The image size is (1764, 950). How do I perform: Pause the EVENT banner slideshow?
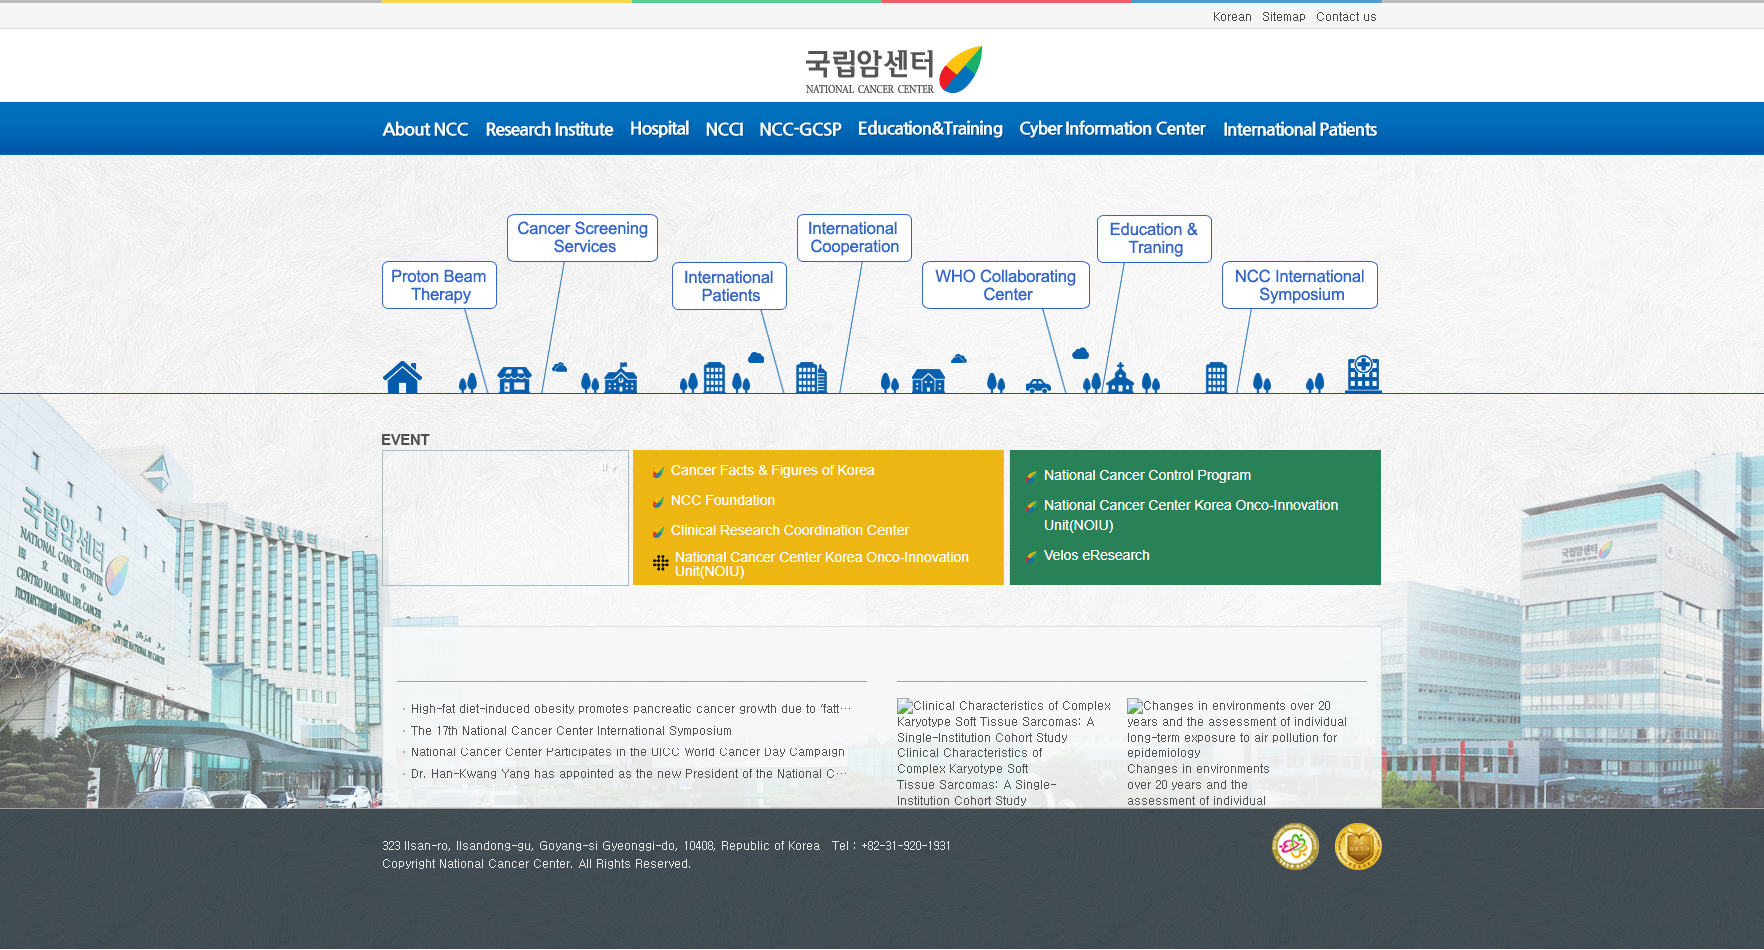[x=604, y=467]
